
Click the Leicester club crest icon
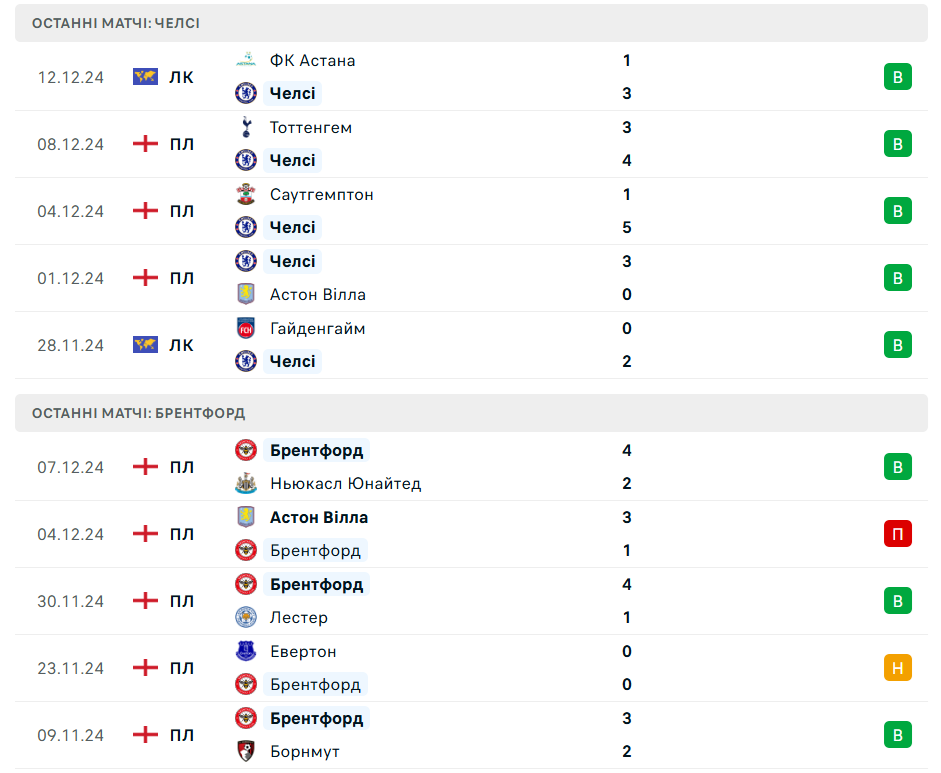tap(246, 617)
